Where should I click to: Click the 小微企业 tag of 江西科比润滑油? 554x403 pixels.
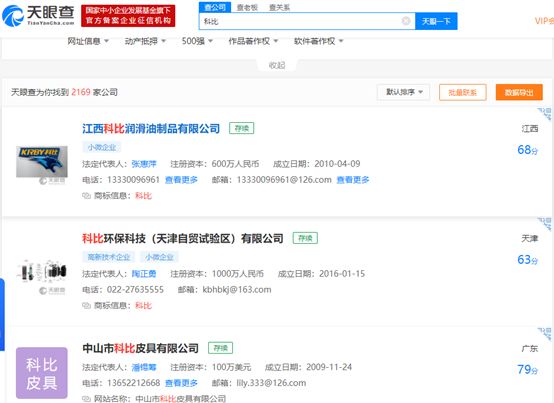(x=102, y=147)
